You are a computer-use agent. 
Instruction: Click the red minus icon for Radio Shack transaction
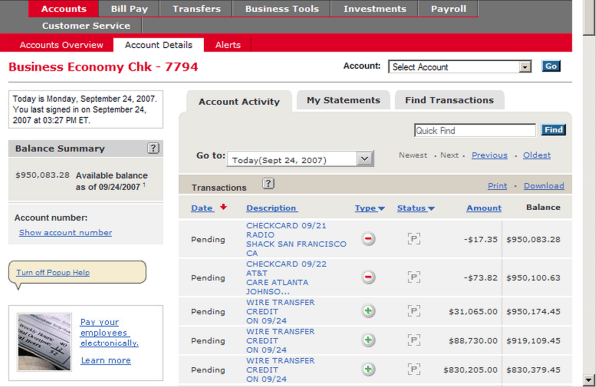368,239
